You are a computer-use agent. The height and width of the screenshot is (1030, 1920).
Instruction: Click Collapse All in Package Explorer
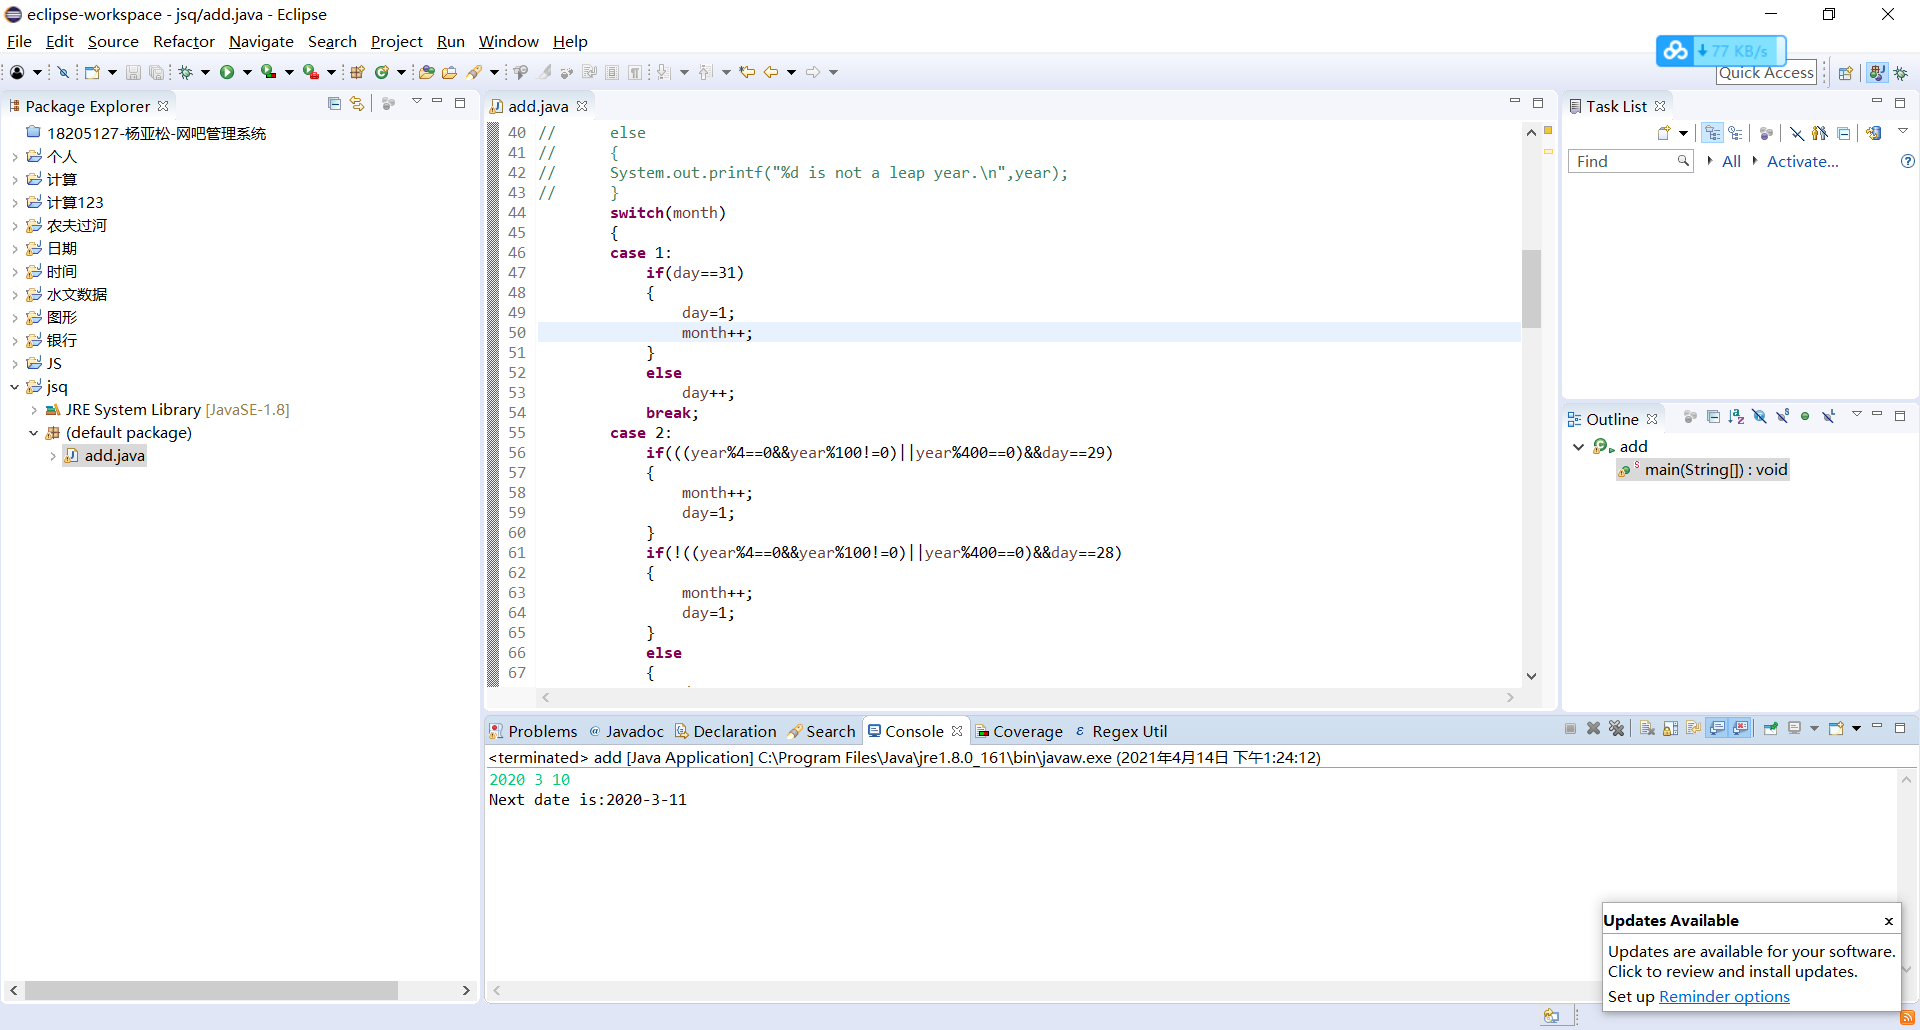tap(334, 104)
